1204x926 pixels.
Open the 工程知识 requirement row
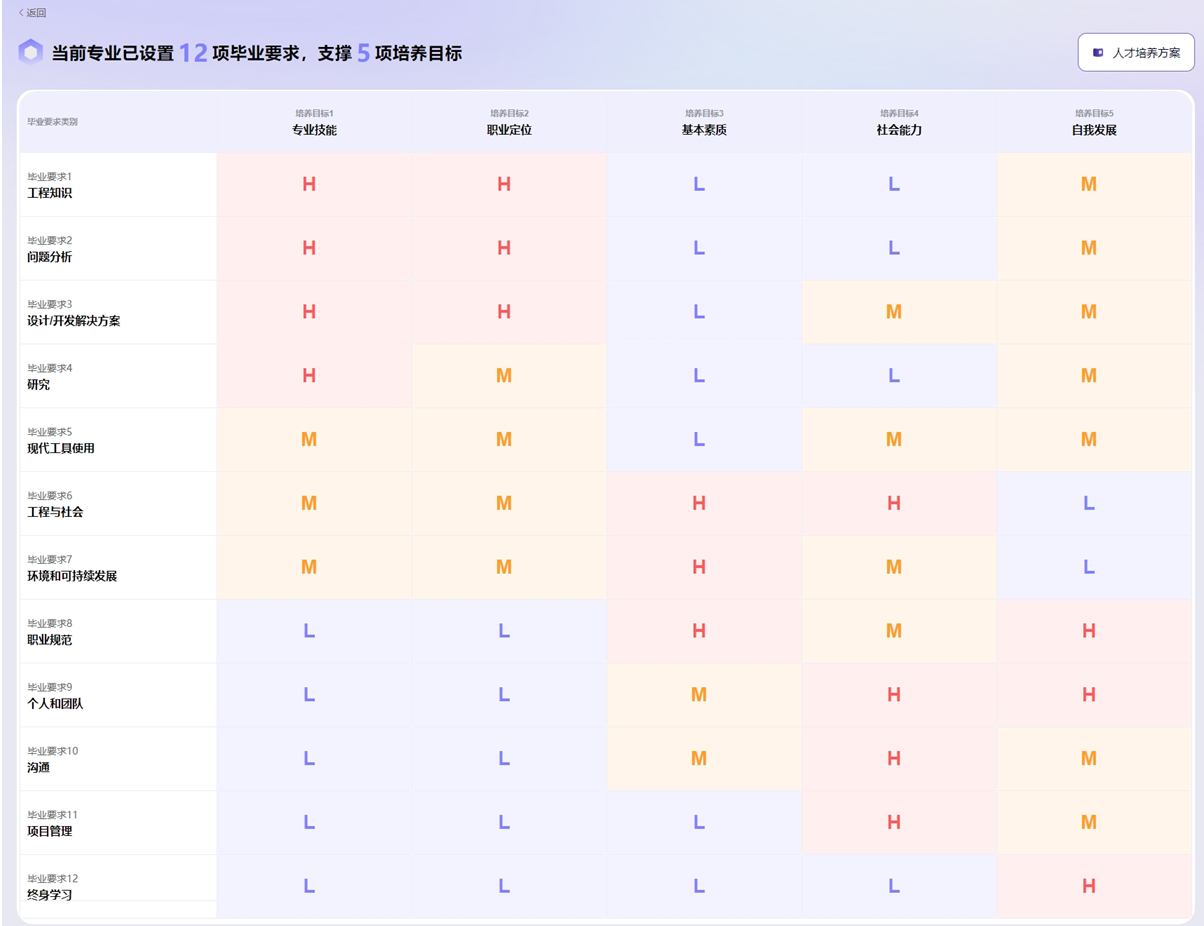(x=50, y=193)
